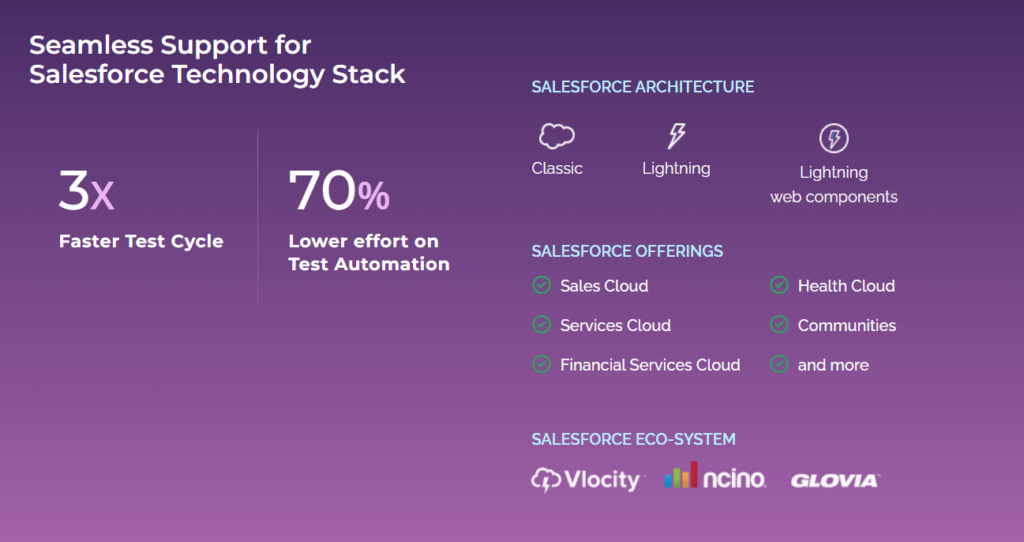1024x542 pixels.
Task: Click the Communities check mark
Action: [779, 325]
